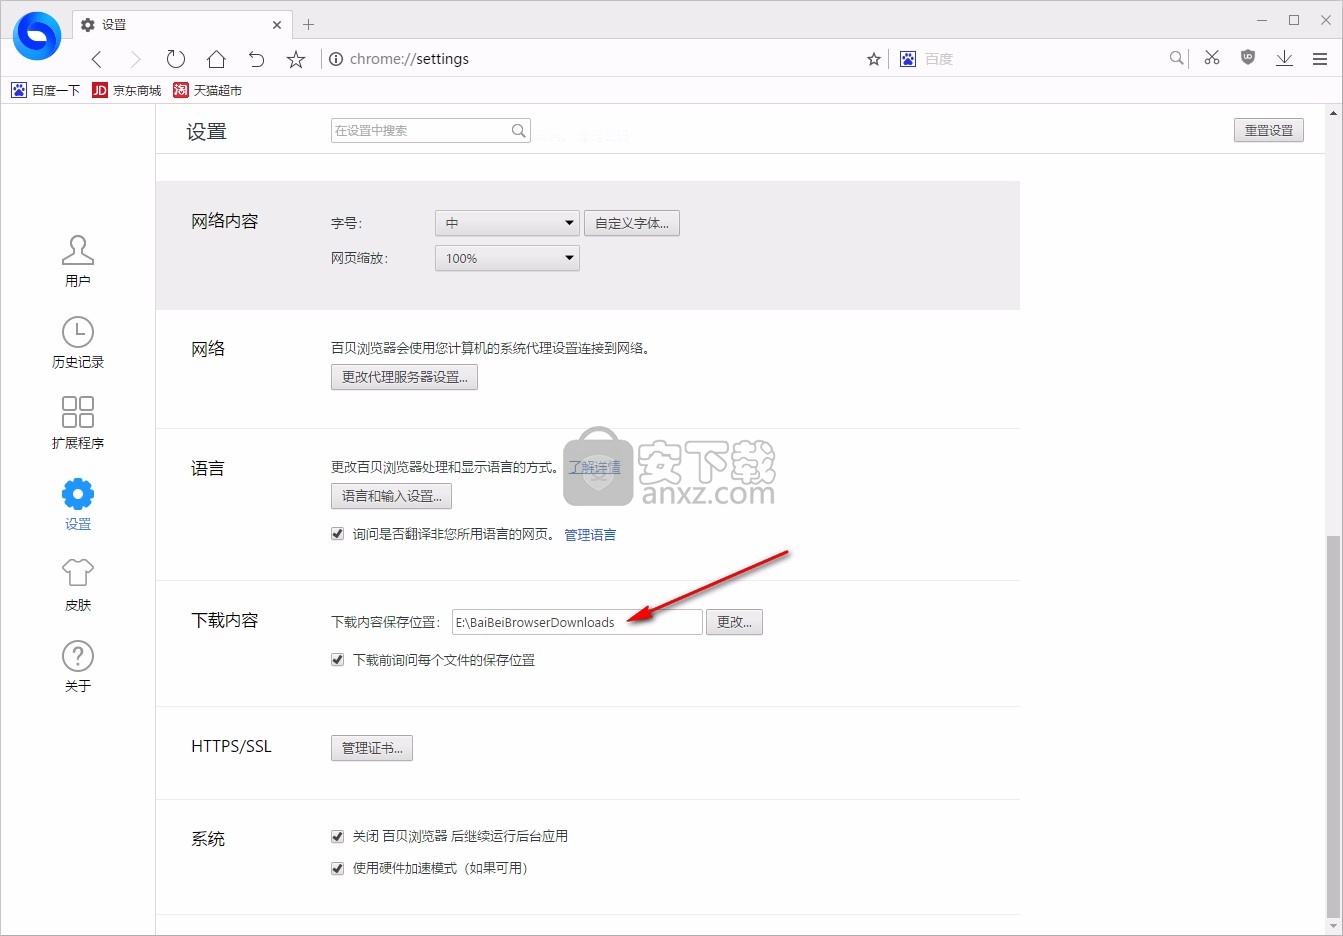Open 百度一下 bookmark
The width and height of the screenshot is (1343, 936).
tap(45, 90)
